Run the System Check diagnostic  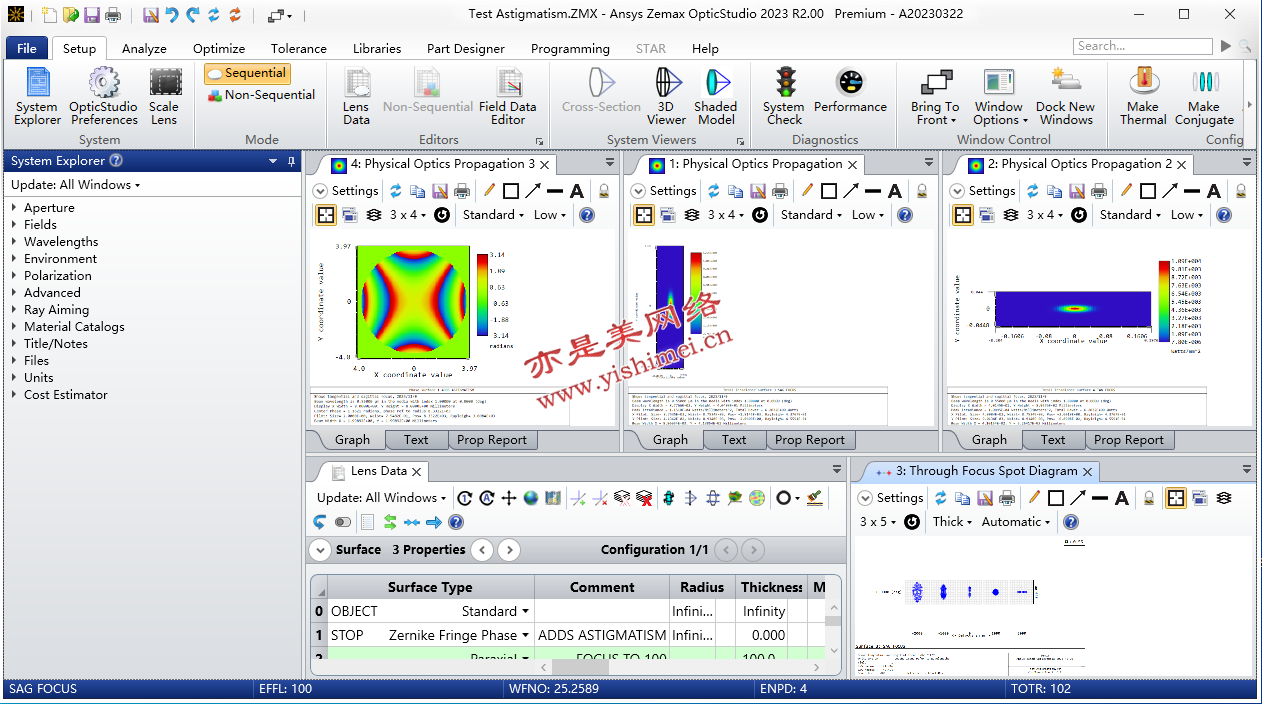[784, 97]
